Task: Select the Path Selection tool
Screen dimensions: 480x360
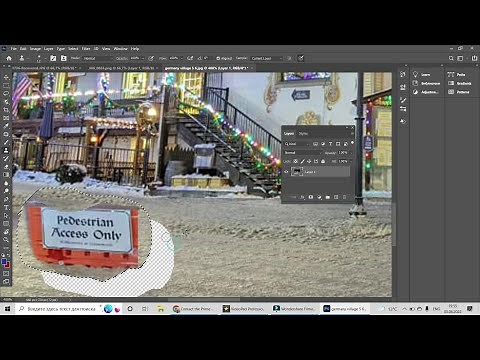Action: (x=6, y=215)
